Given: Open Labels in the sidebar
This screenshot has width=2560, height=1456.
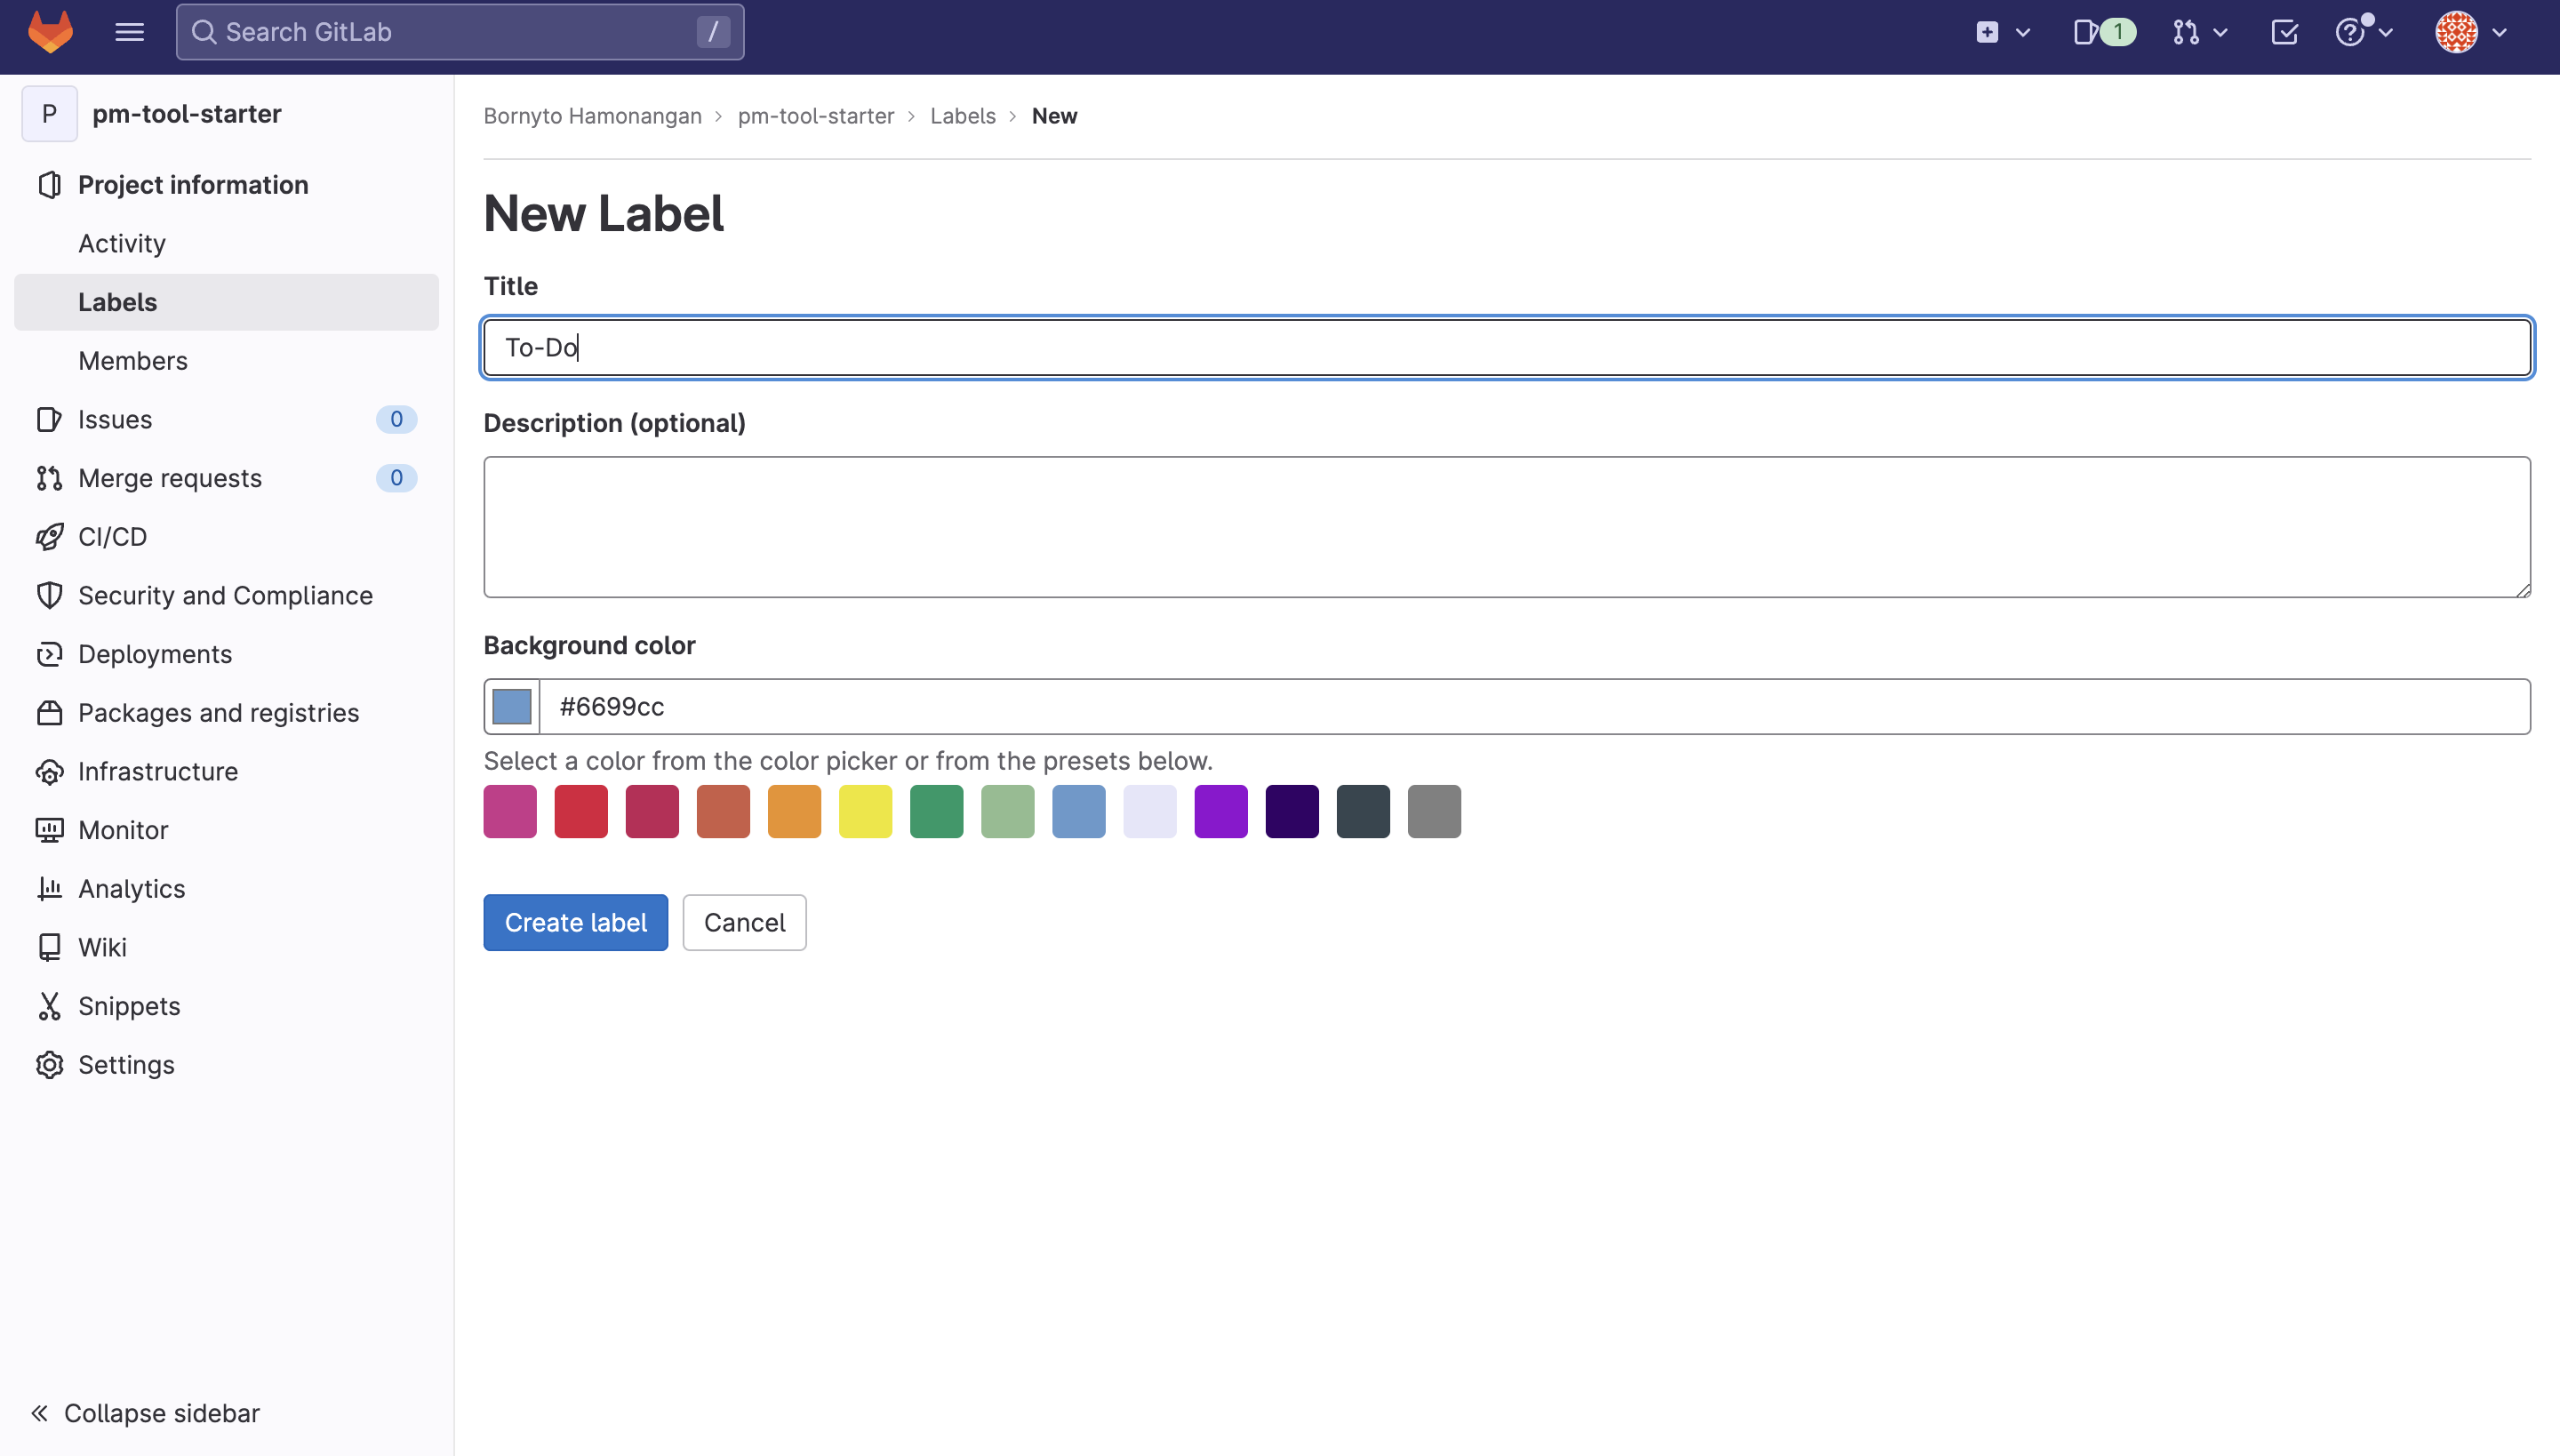Looking at the screenshot, I should (x=226, y=302).
